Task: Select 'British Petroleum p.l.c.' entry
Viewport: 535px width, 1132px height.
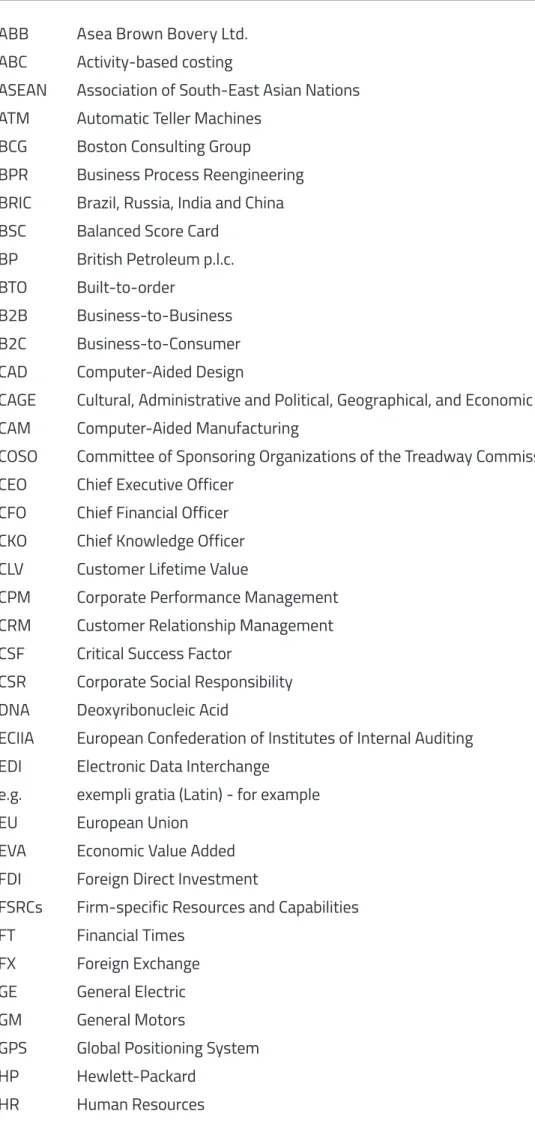Action: click(156, 260)
